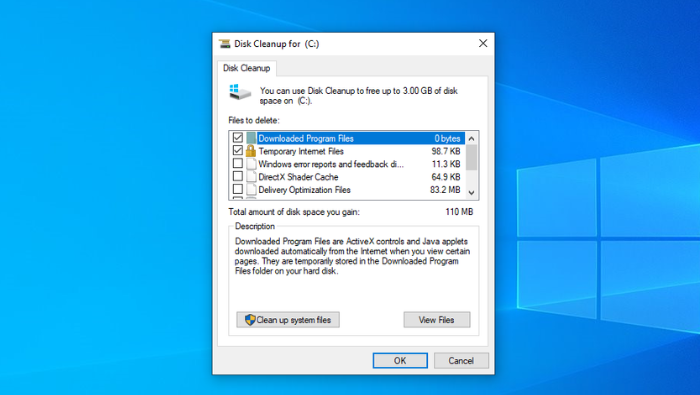700x395 pixels.
Task: Click the drive icon beside the free-space message
Action: pyautogui.click(x=240, y=92)
